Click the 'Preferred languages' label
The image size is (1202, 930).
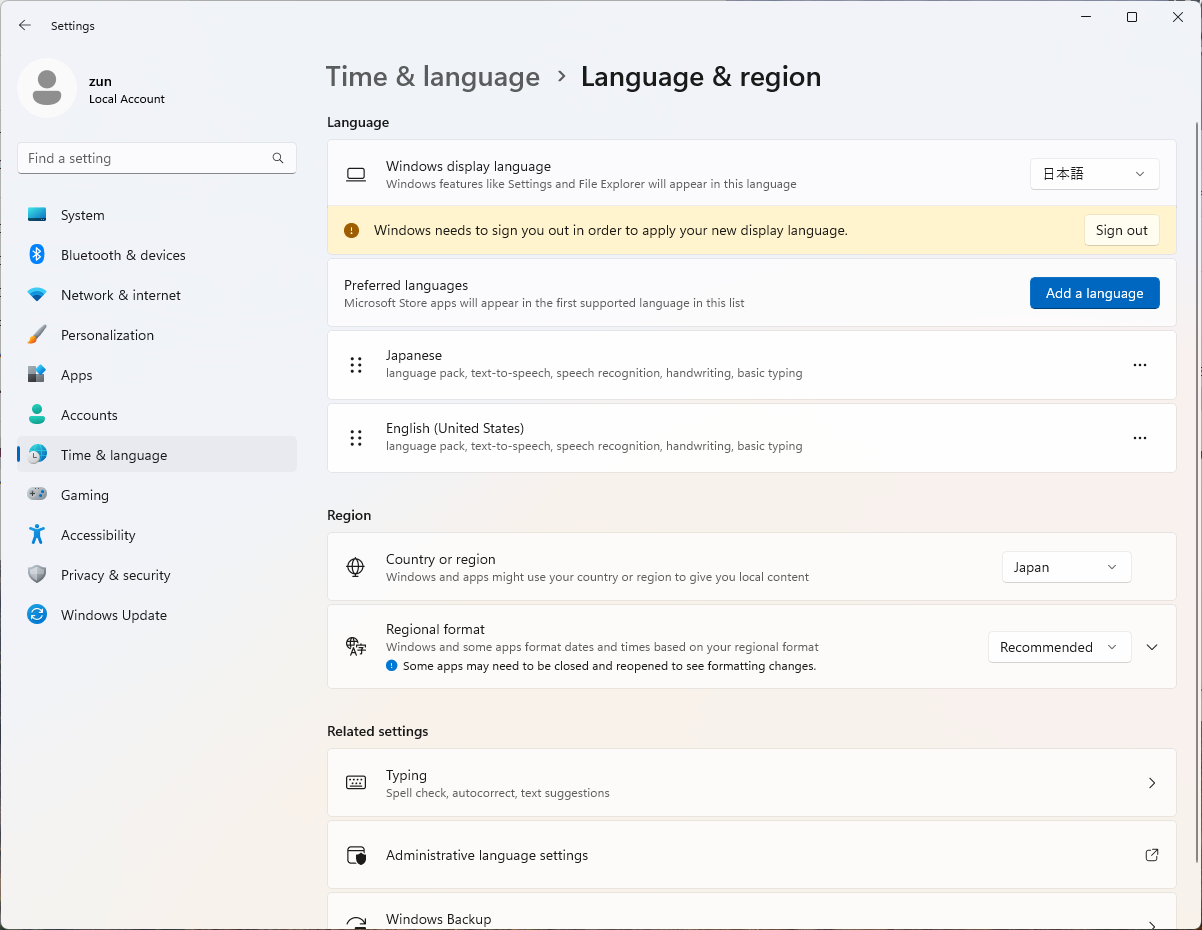pyautogui.click(x=406, y=285)
